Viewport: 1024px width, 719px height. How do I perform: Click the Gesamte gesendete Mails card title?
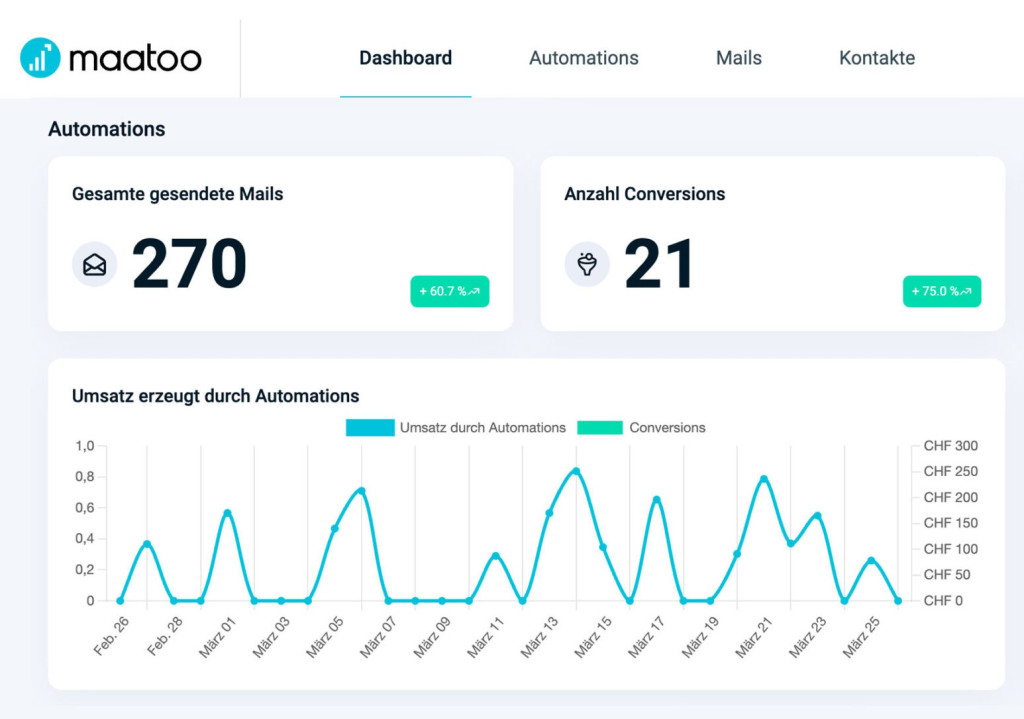coord(178,194)
